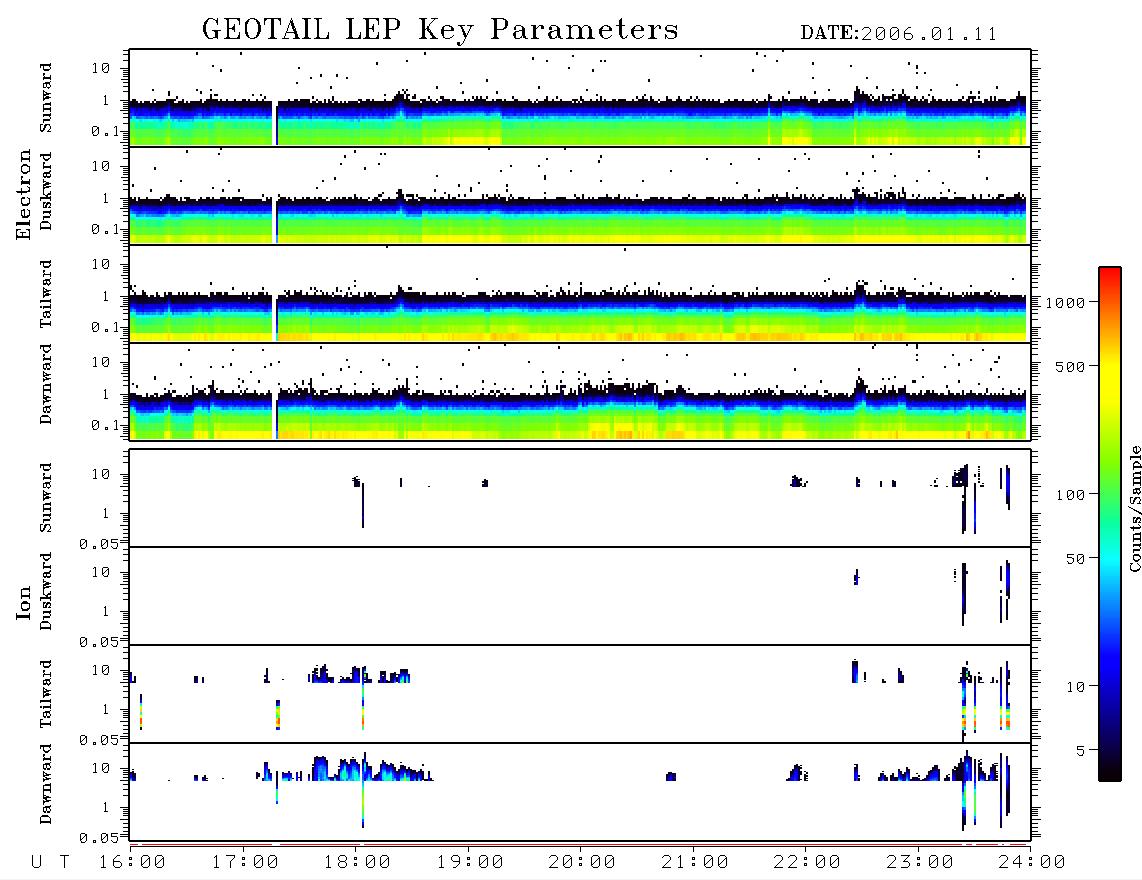Select the Electron Dawnward axis label

pyautogui.click(x=46, y=385)
